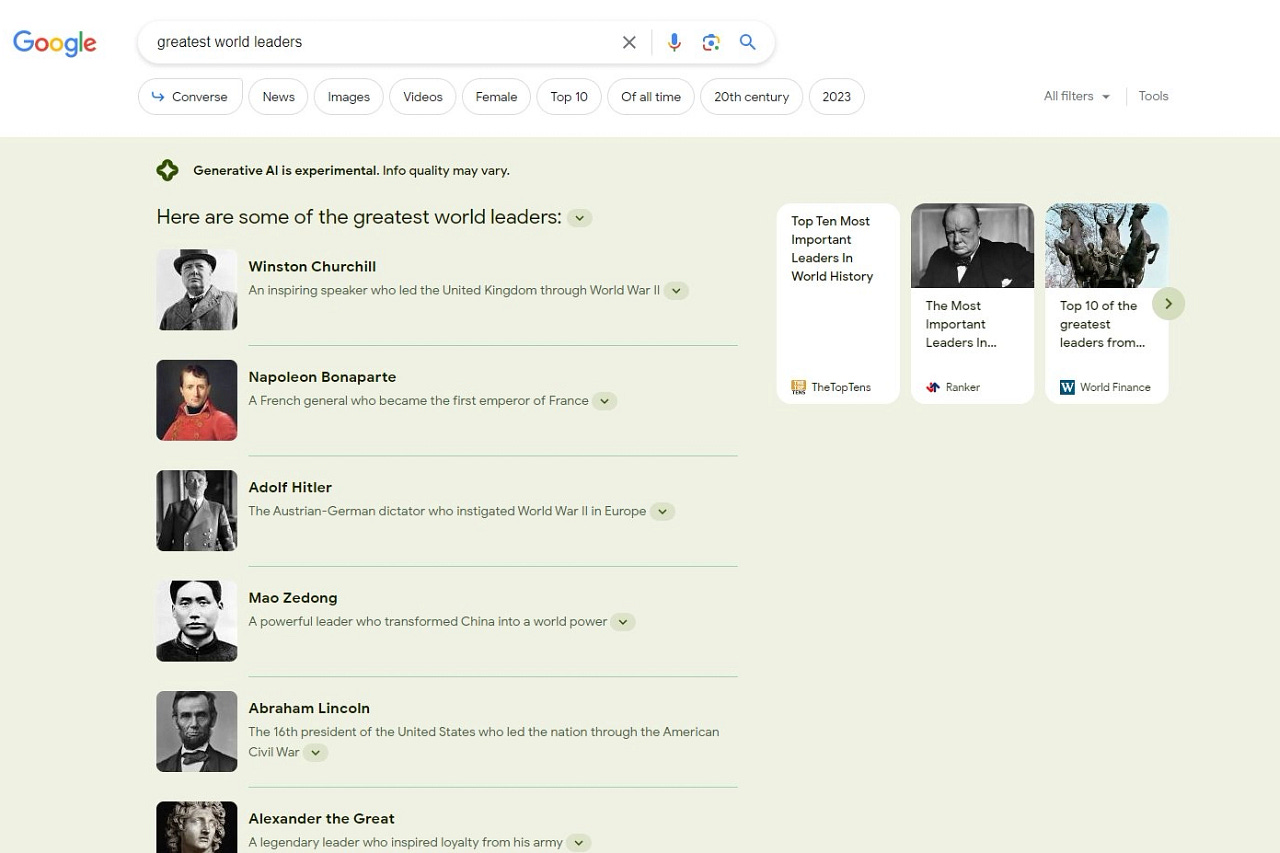Viewport: 1280px width, 853px height.
Task: Open Top Ten Most Important Leaders card
Action: click(x=838, y=304)
